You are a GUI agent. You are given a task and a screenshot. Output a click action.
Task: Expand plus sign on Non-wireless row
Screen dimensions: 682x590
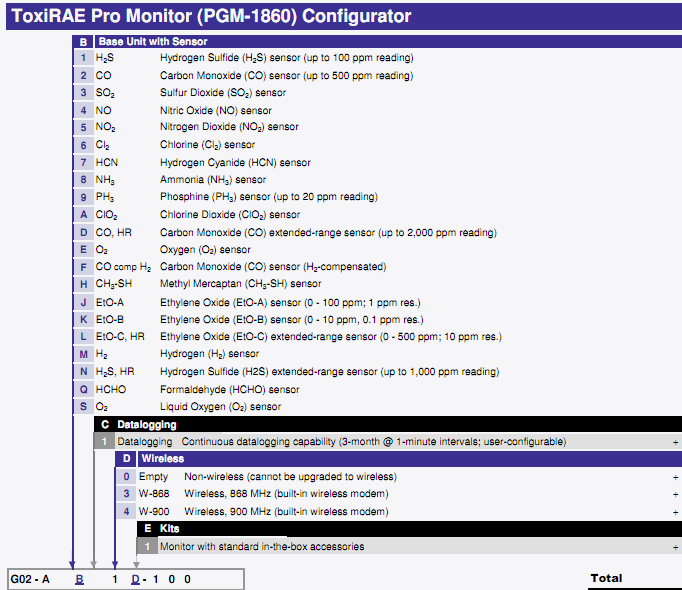pyautogui.click(x=675, y=477)
